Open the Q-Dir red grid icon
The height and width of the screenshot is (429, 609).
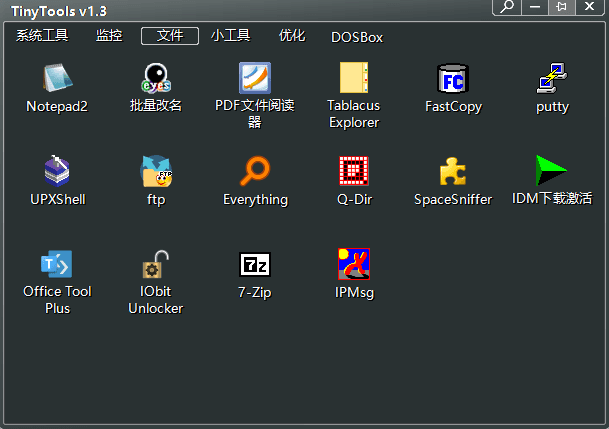(354, 171)
